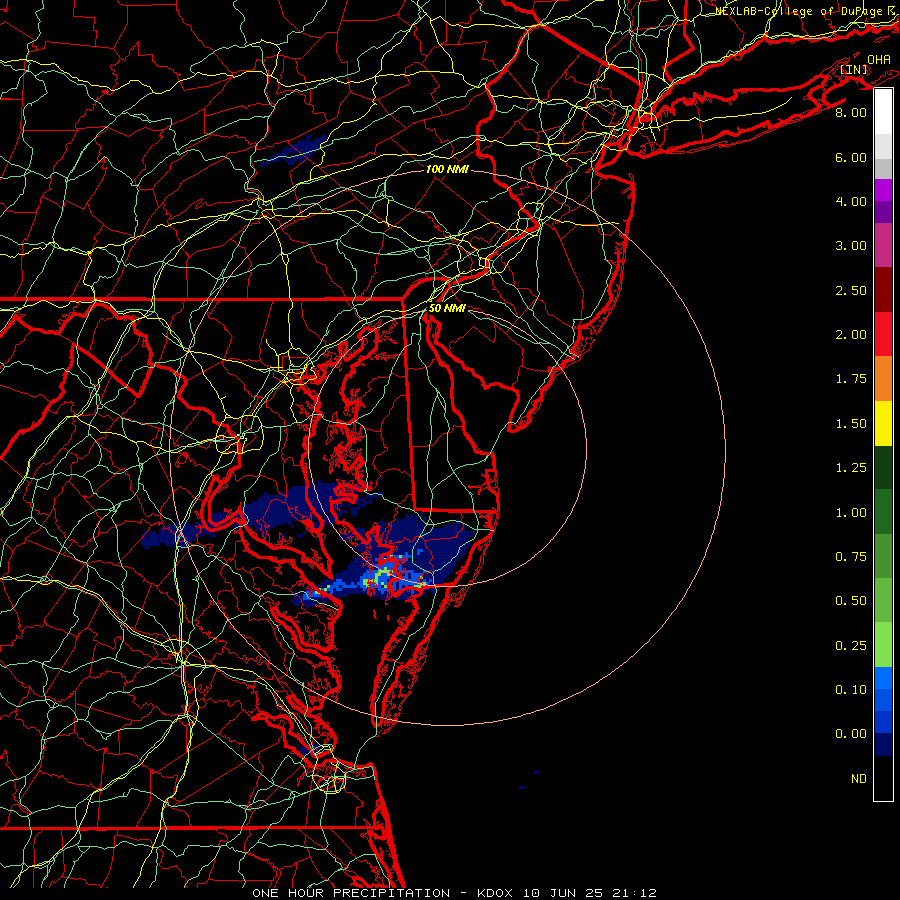Click the 2.00 scale label
Image resolution: width=900 pixels, height=900 pixels.
[x=851, y=335]
